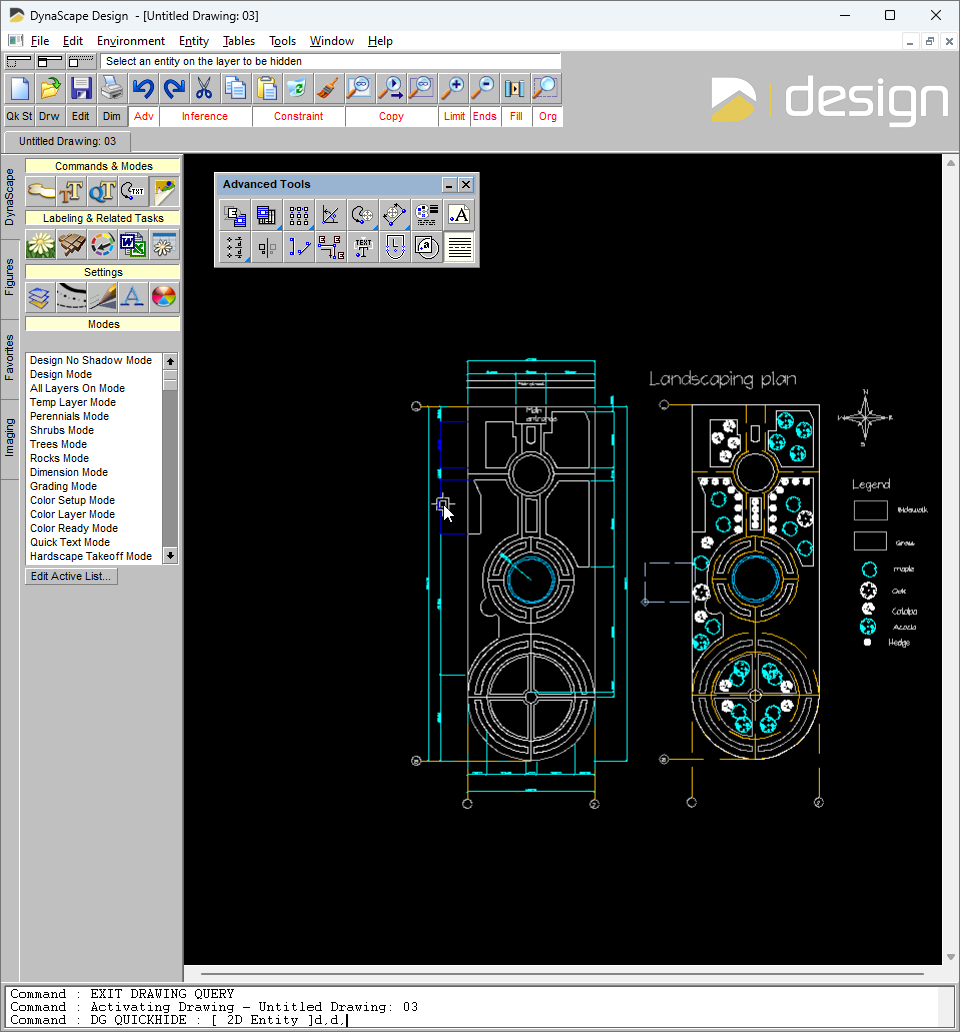
Task: Toggle the Inference mode button
Action: pos(204,116)
